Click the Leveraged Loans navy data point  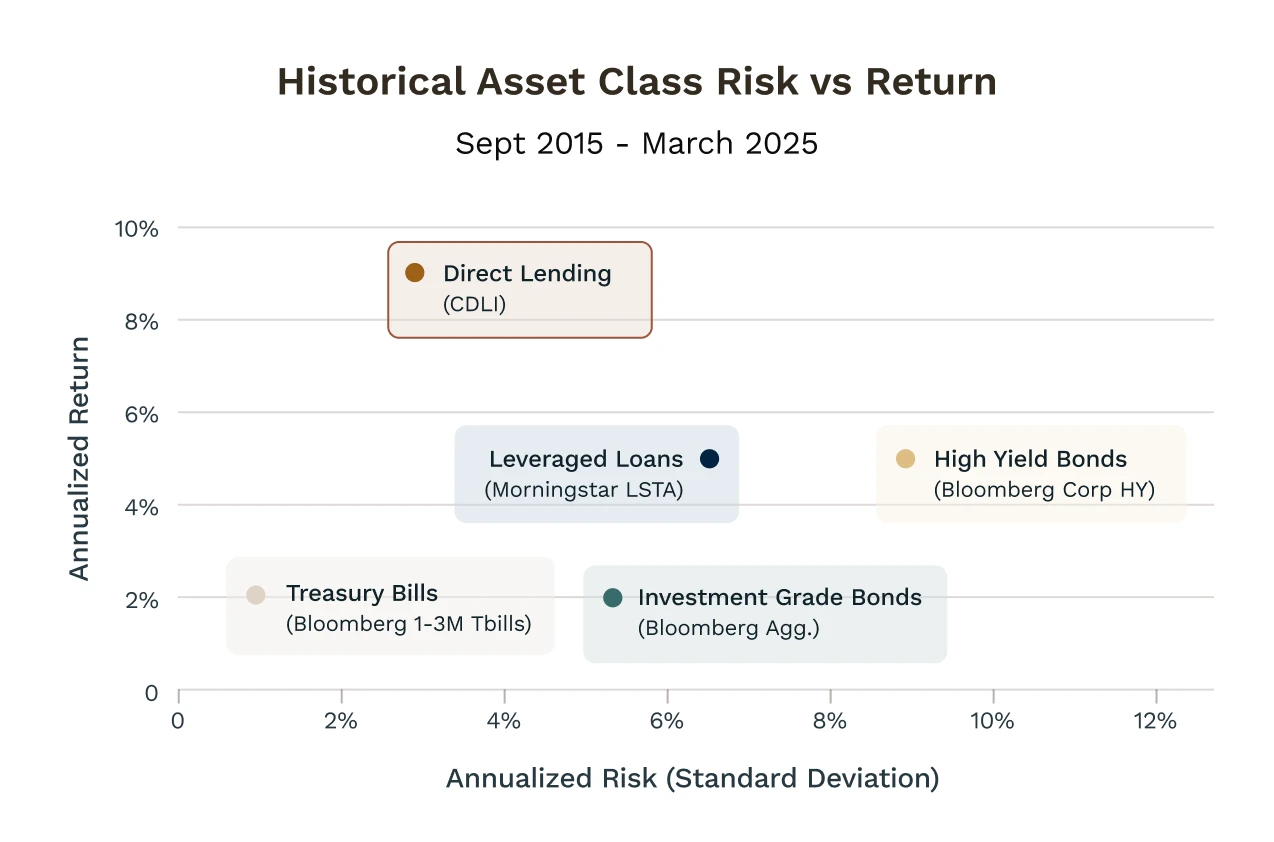(x=709, y=459)
